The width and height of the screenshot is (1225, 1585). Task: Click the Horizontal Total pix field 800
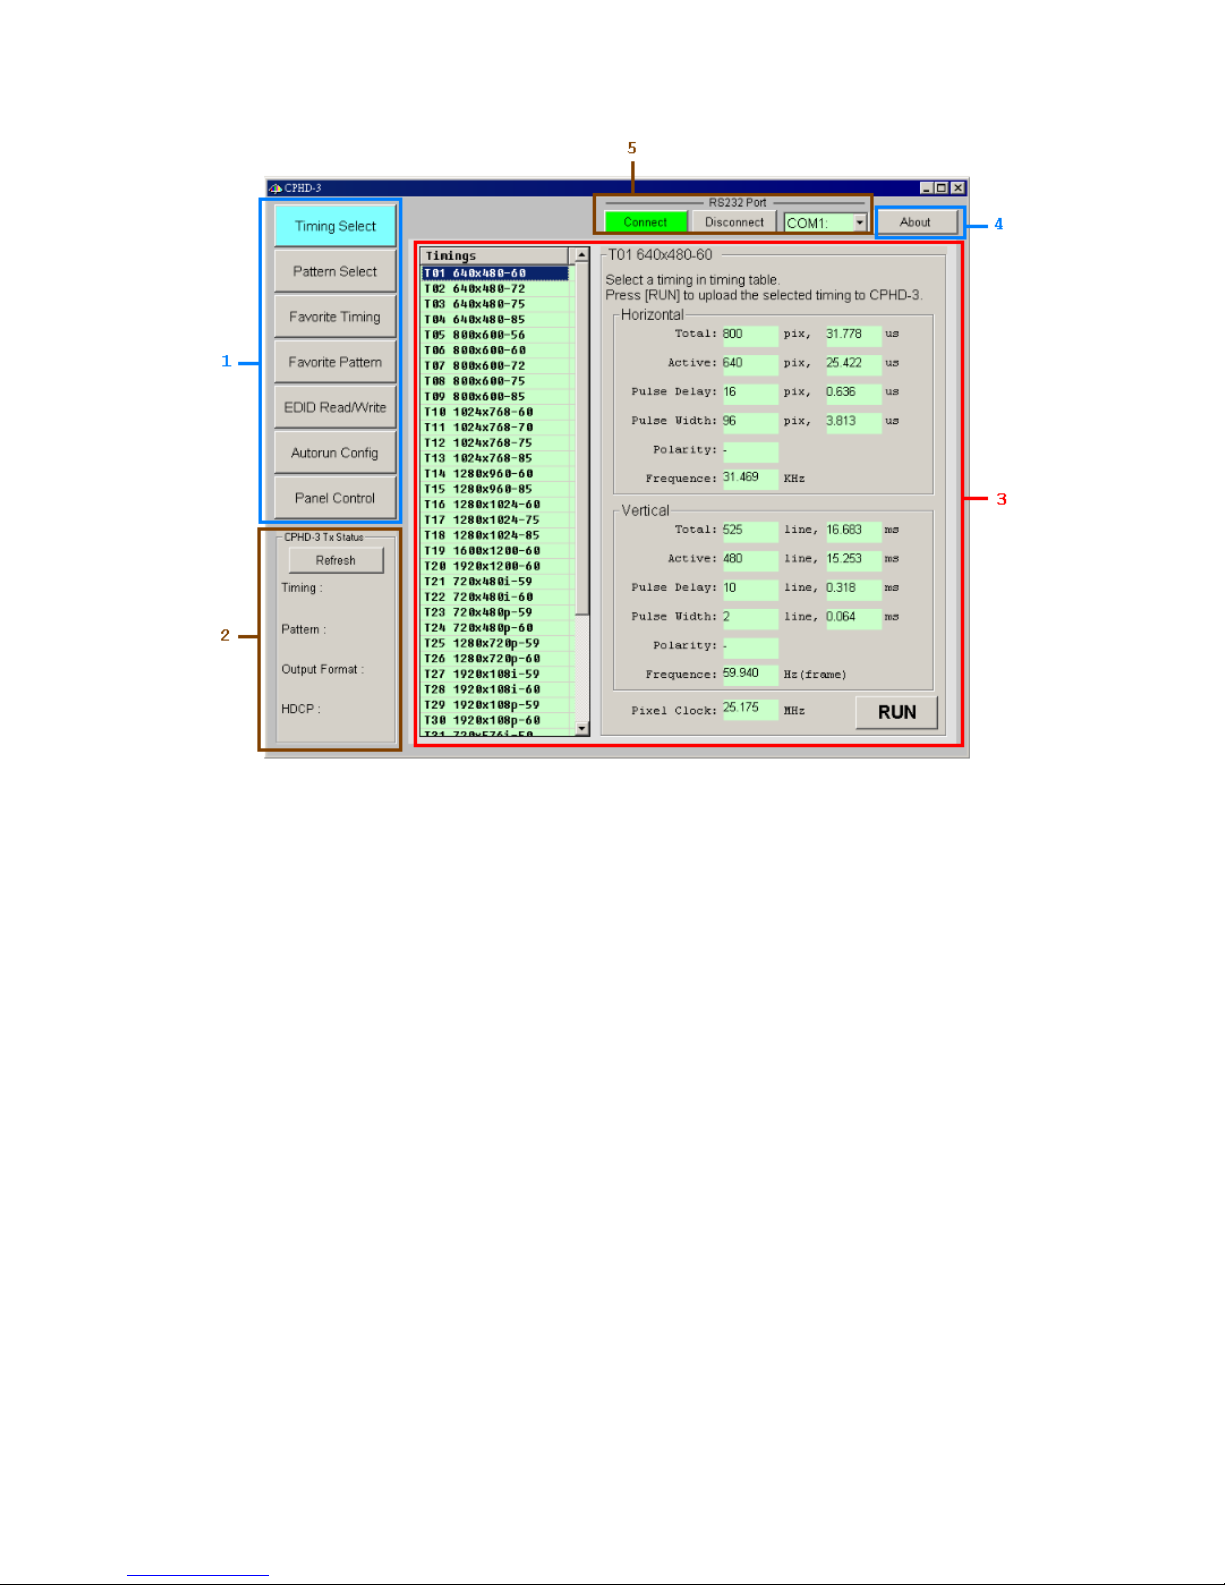click(x=750, y=335)
